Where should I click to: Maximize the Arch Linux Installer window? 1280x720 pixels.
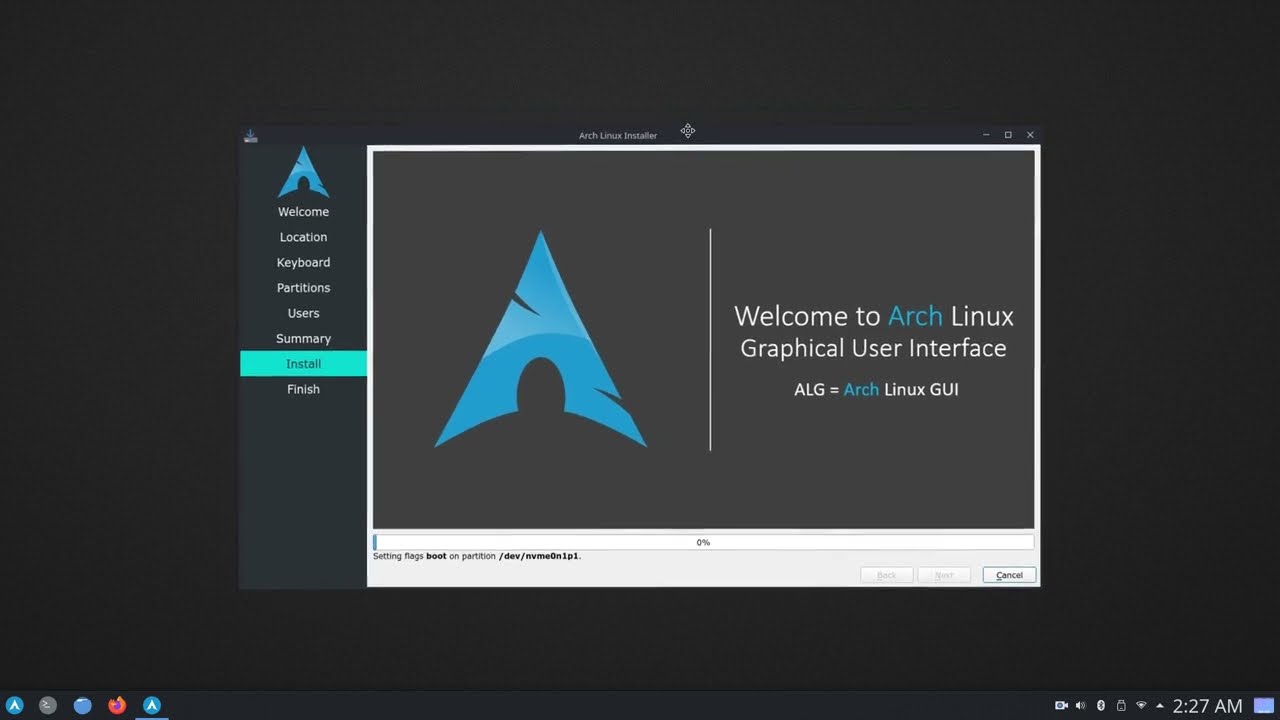(1008, 135)
